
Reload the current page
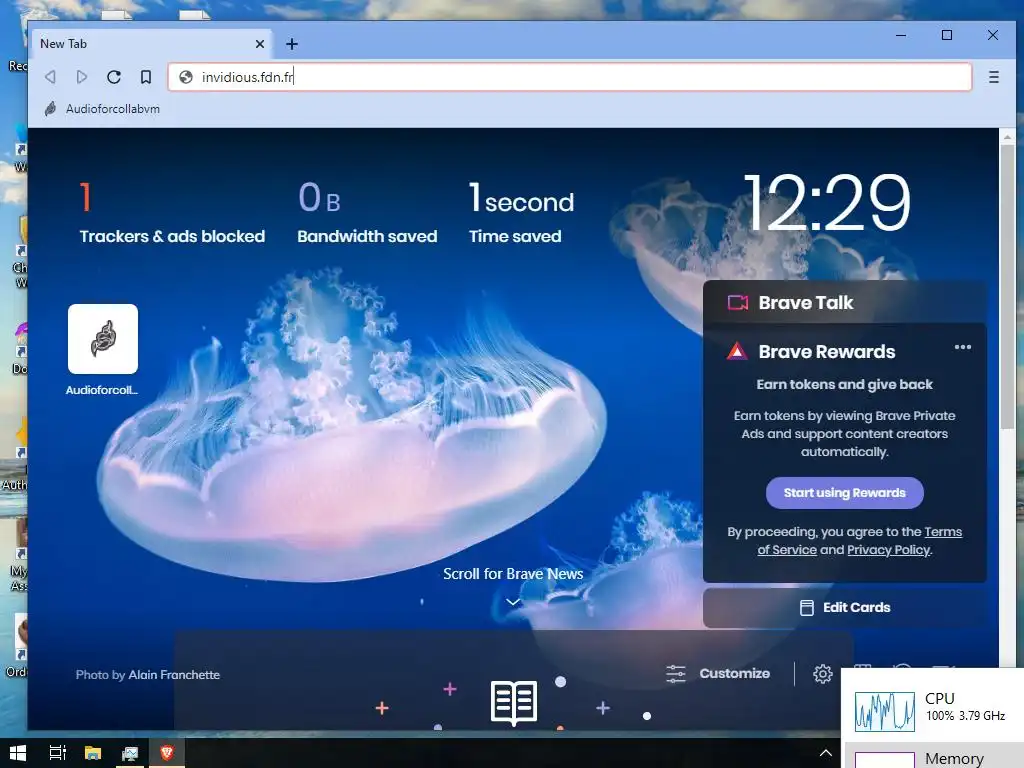point(114,77)
